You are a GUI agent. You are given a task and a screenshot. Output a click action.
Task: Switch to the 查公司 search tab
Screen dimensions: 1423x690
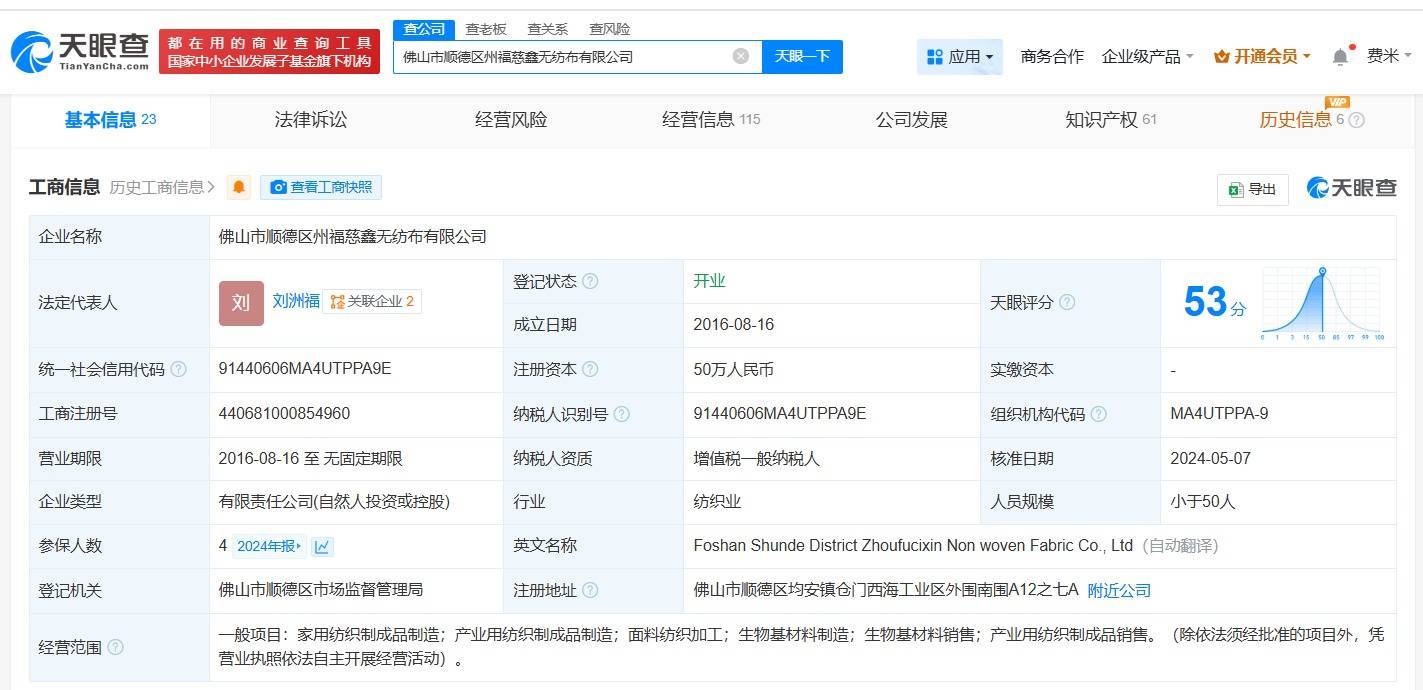[424, 29]
